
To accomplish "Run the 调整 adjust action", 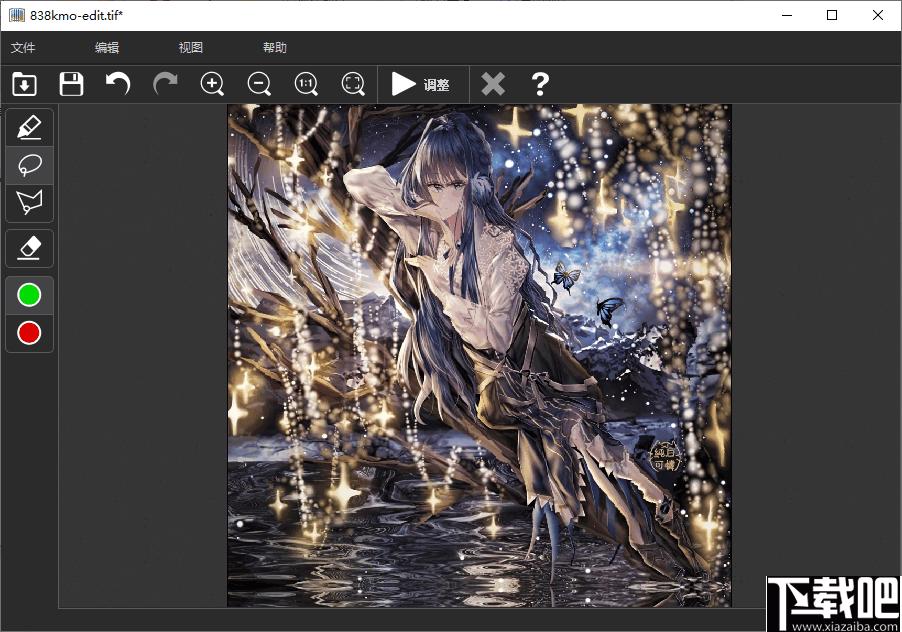I will coord(422,85).
